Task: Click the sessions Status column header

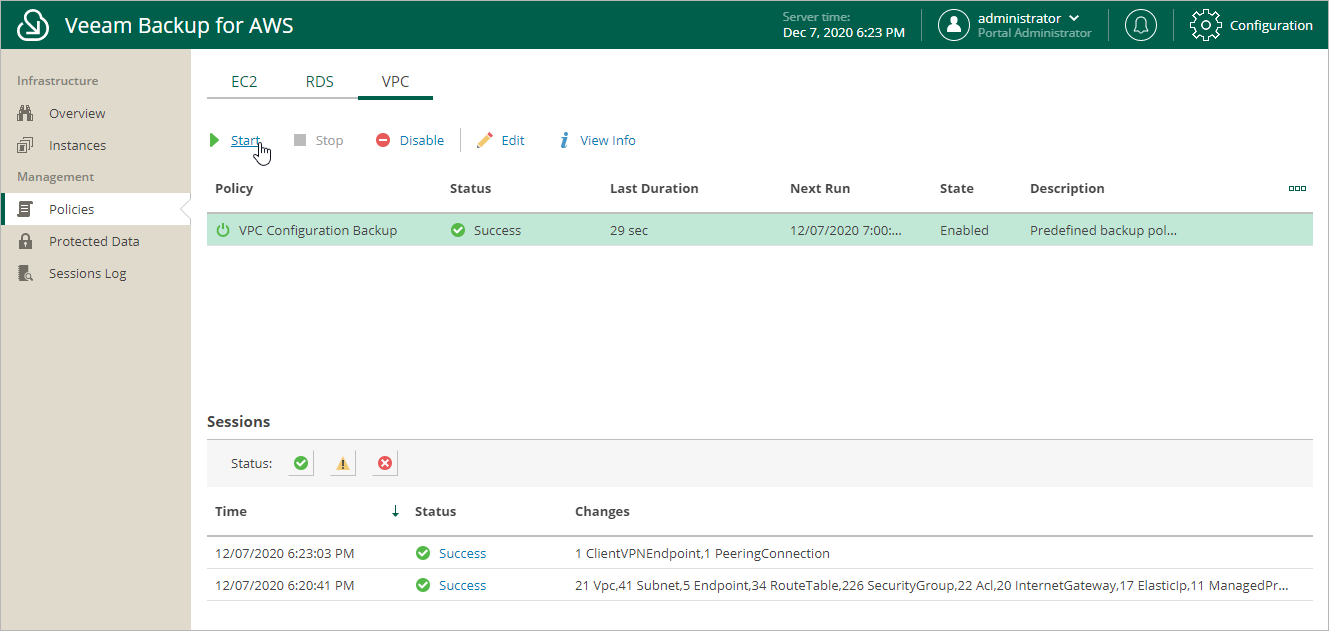Action: pos(435,511)
